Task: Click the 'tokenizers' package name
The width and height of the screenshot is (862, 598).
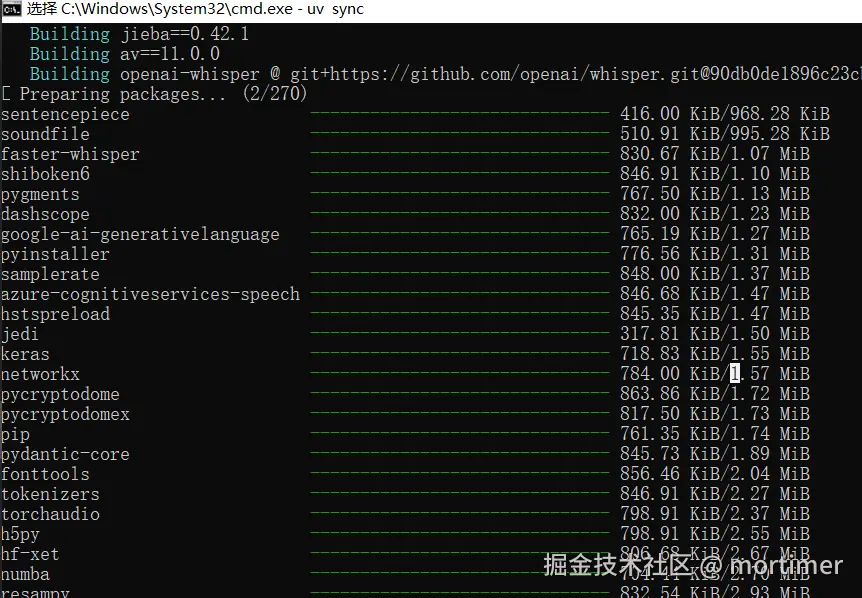Action: pyautogui.click(x=50, y=494)
